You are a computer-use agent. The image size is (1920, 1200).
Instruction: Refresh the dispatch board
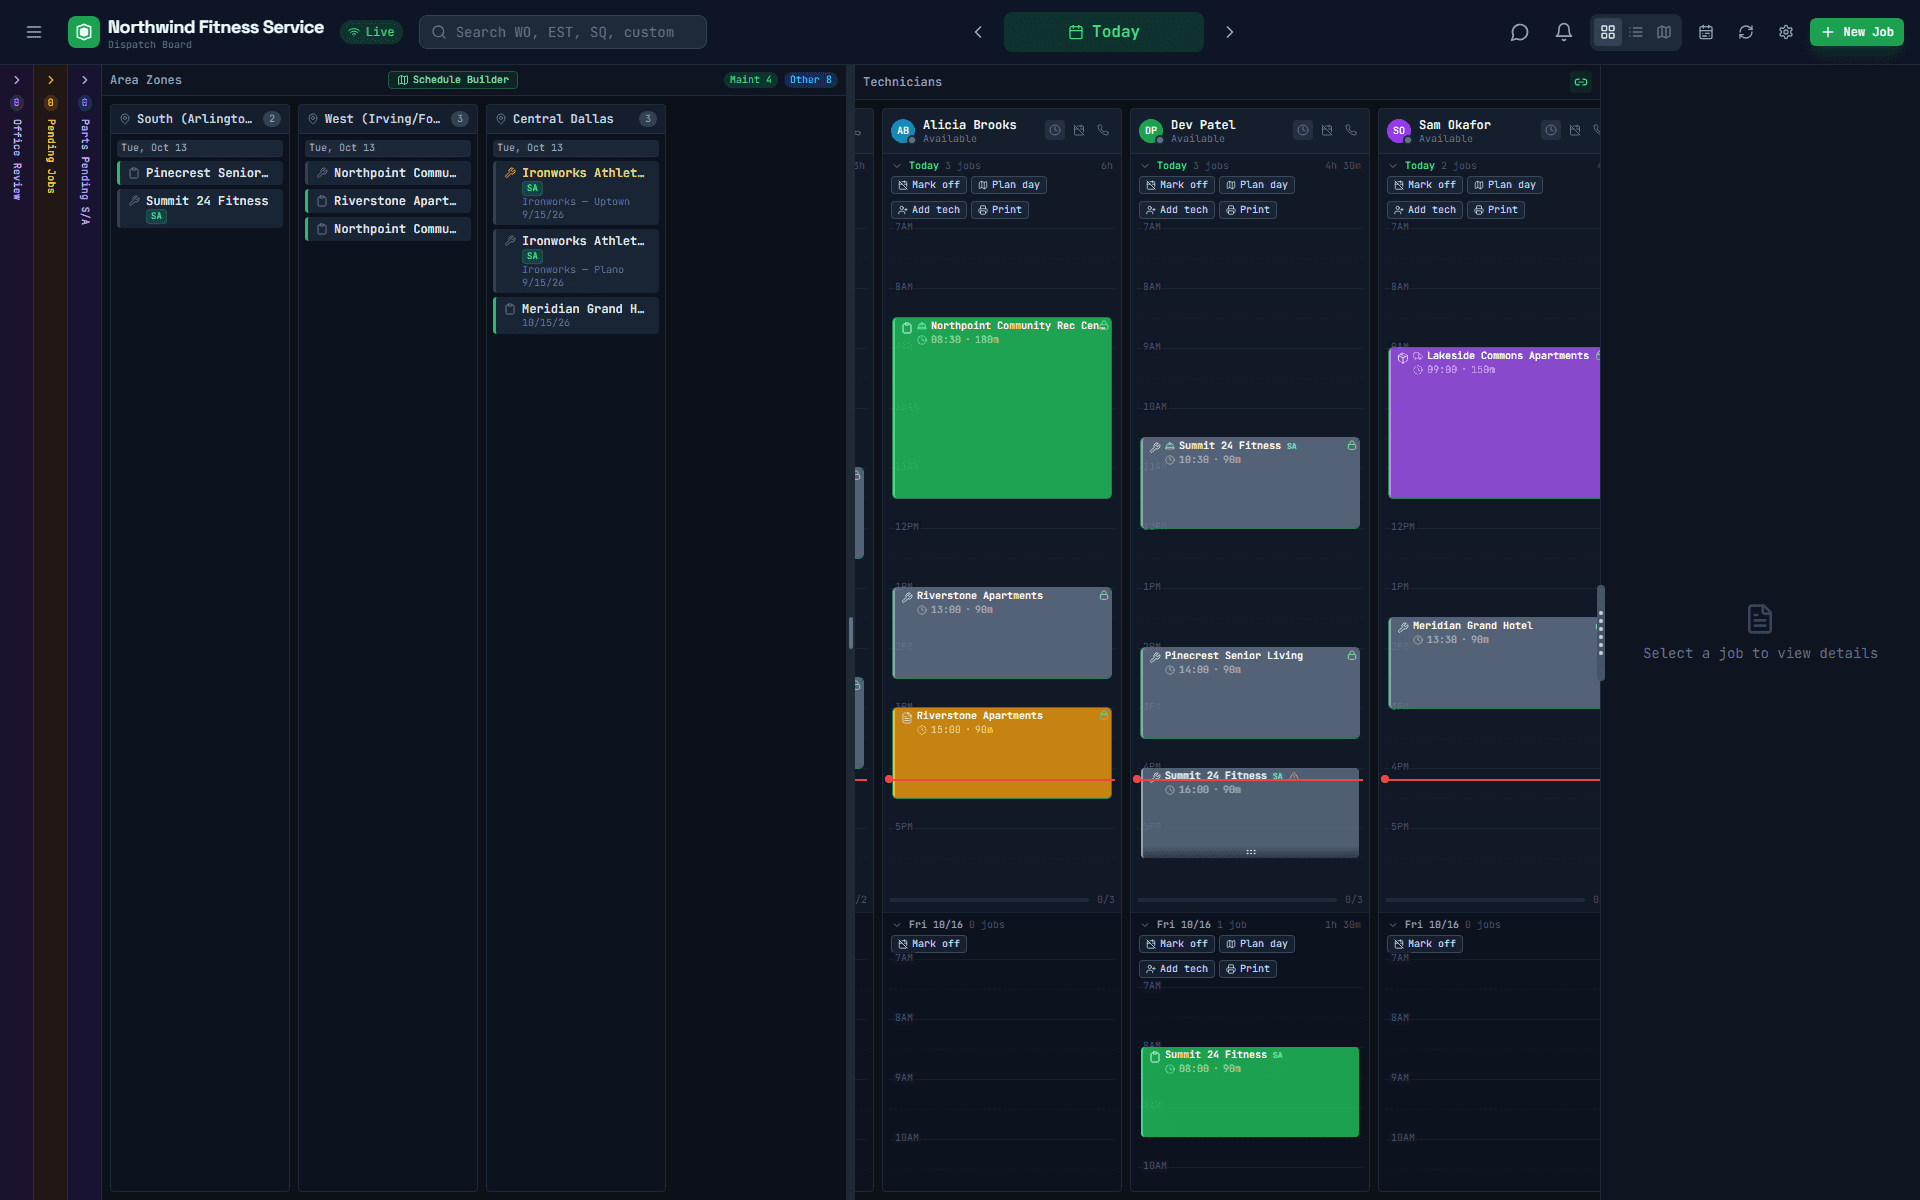tap(1746, 32)
